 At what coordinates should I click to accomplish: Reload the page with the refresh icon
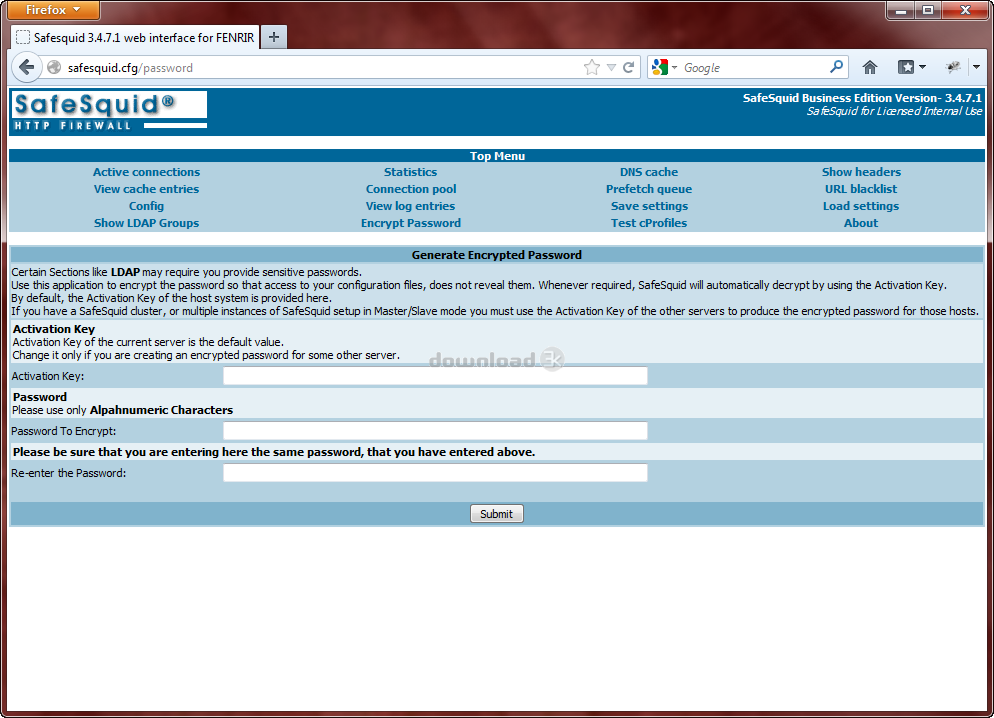coord(628,67)
